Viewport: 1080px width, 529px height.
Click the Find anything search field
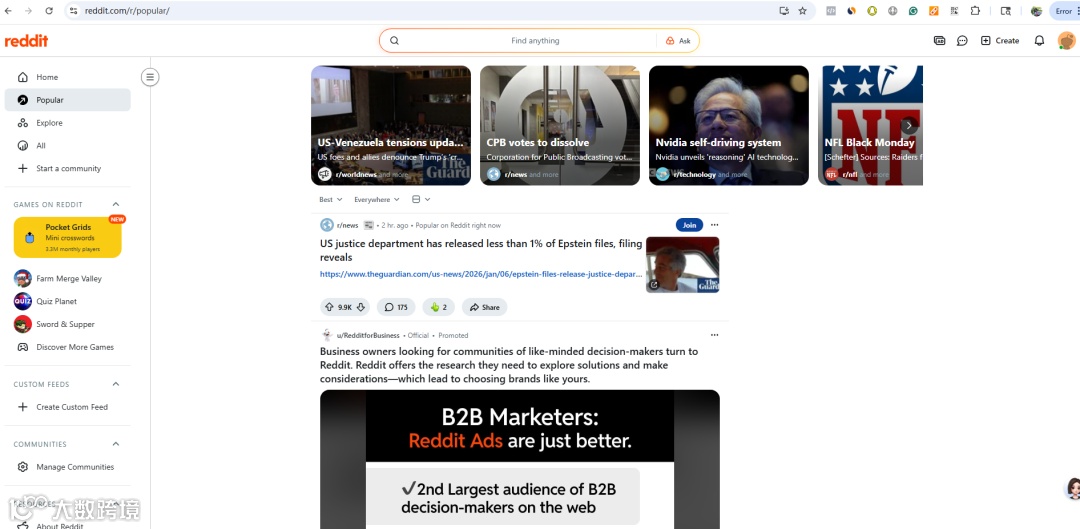(x=535, y=41)
